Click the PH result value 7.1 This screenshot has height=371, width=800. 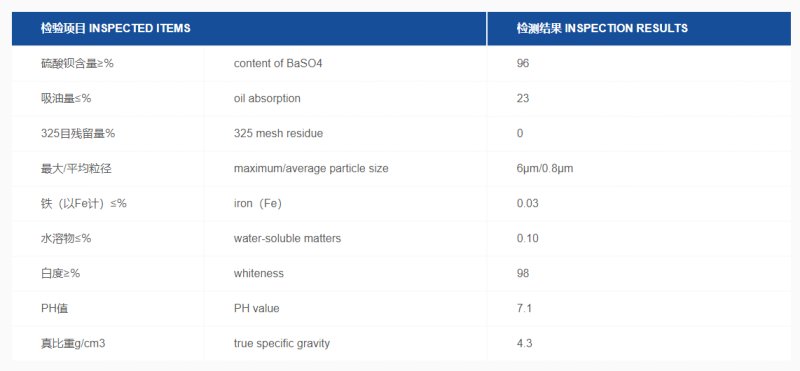524,308
